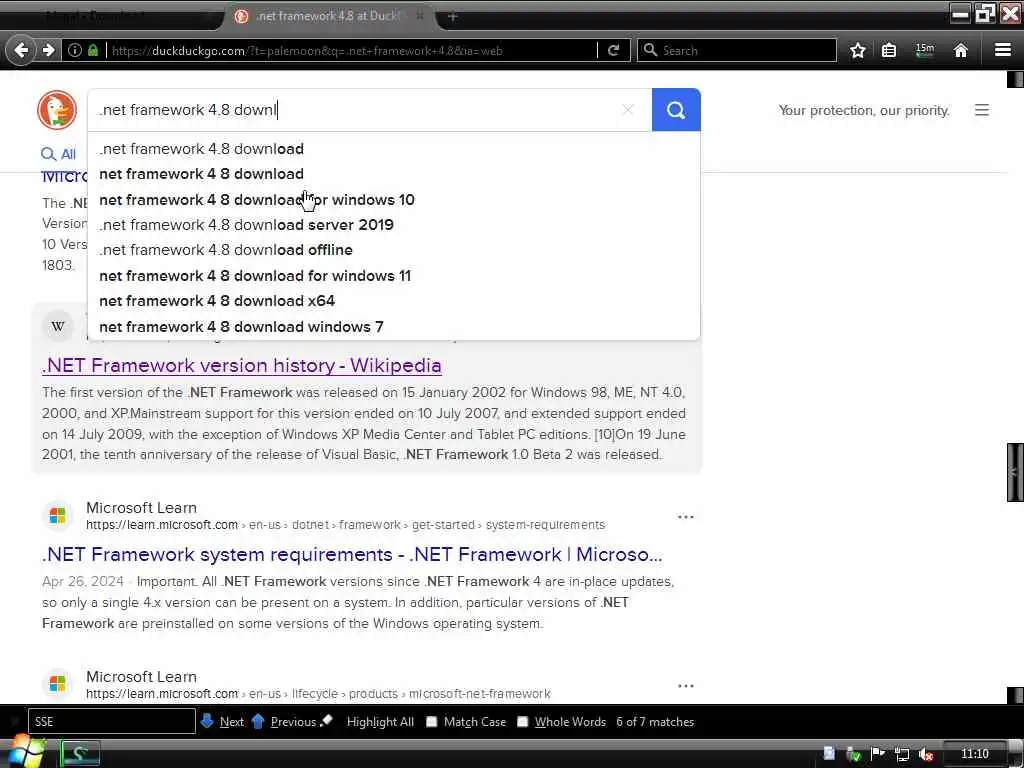Click the green taskbar application button
Screen dimensions: 1024x768
click(80, 754)
